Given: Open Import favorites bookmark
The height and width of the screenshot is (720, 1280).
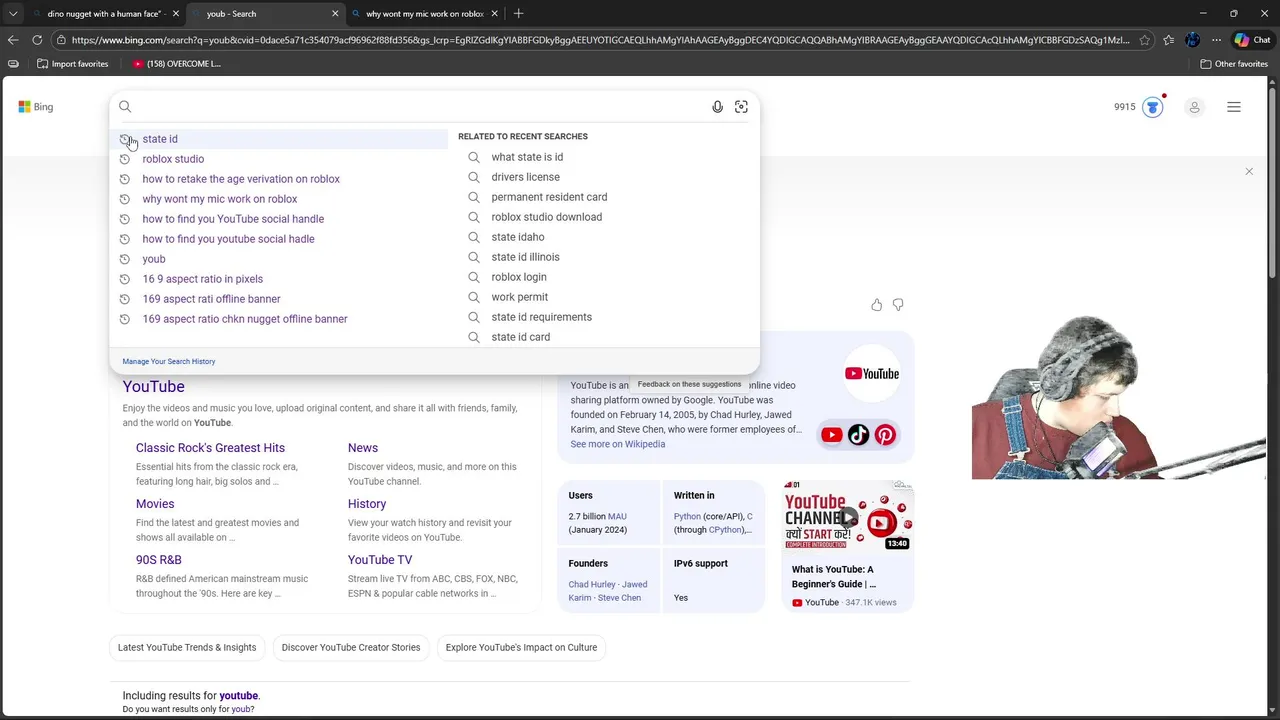Looking at the screenshot, I should click(73, 64).
